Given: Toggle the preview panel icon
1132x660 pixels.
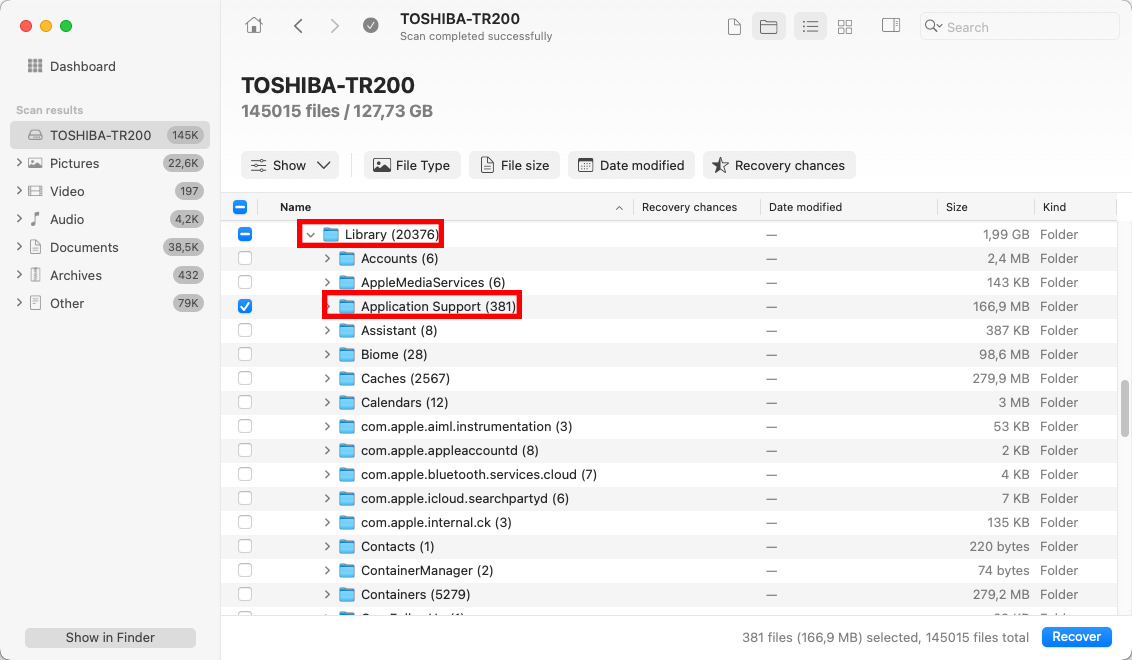Looking at the screenshot, I should click(891, 26).
